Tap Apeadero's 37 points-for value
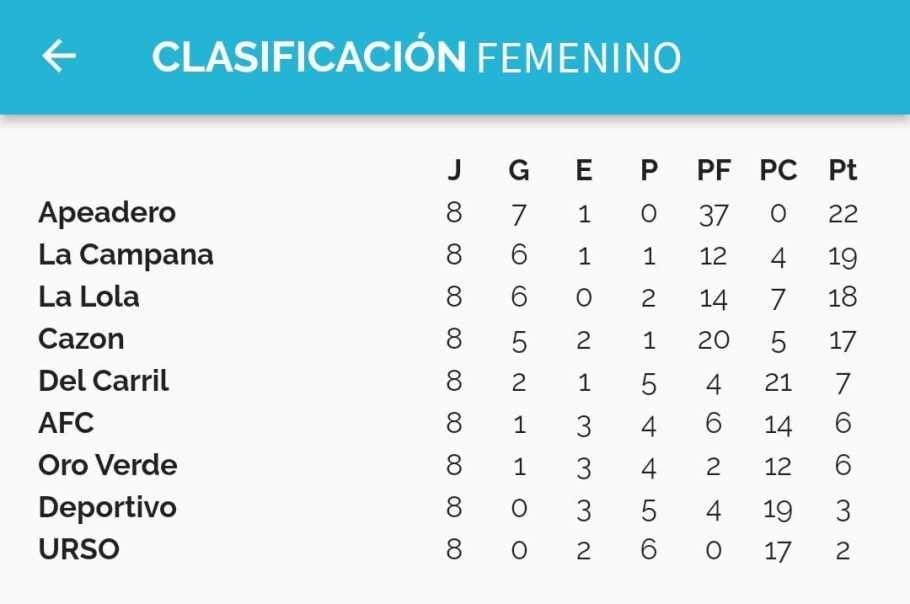 point(713,215)
